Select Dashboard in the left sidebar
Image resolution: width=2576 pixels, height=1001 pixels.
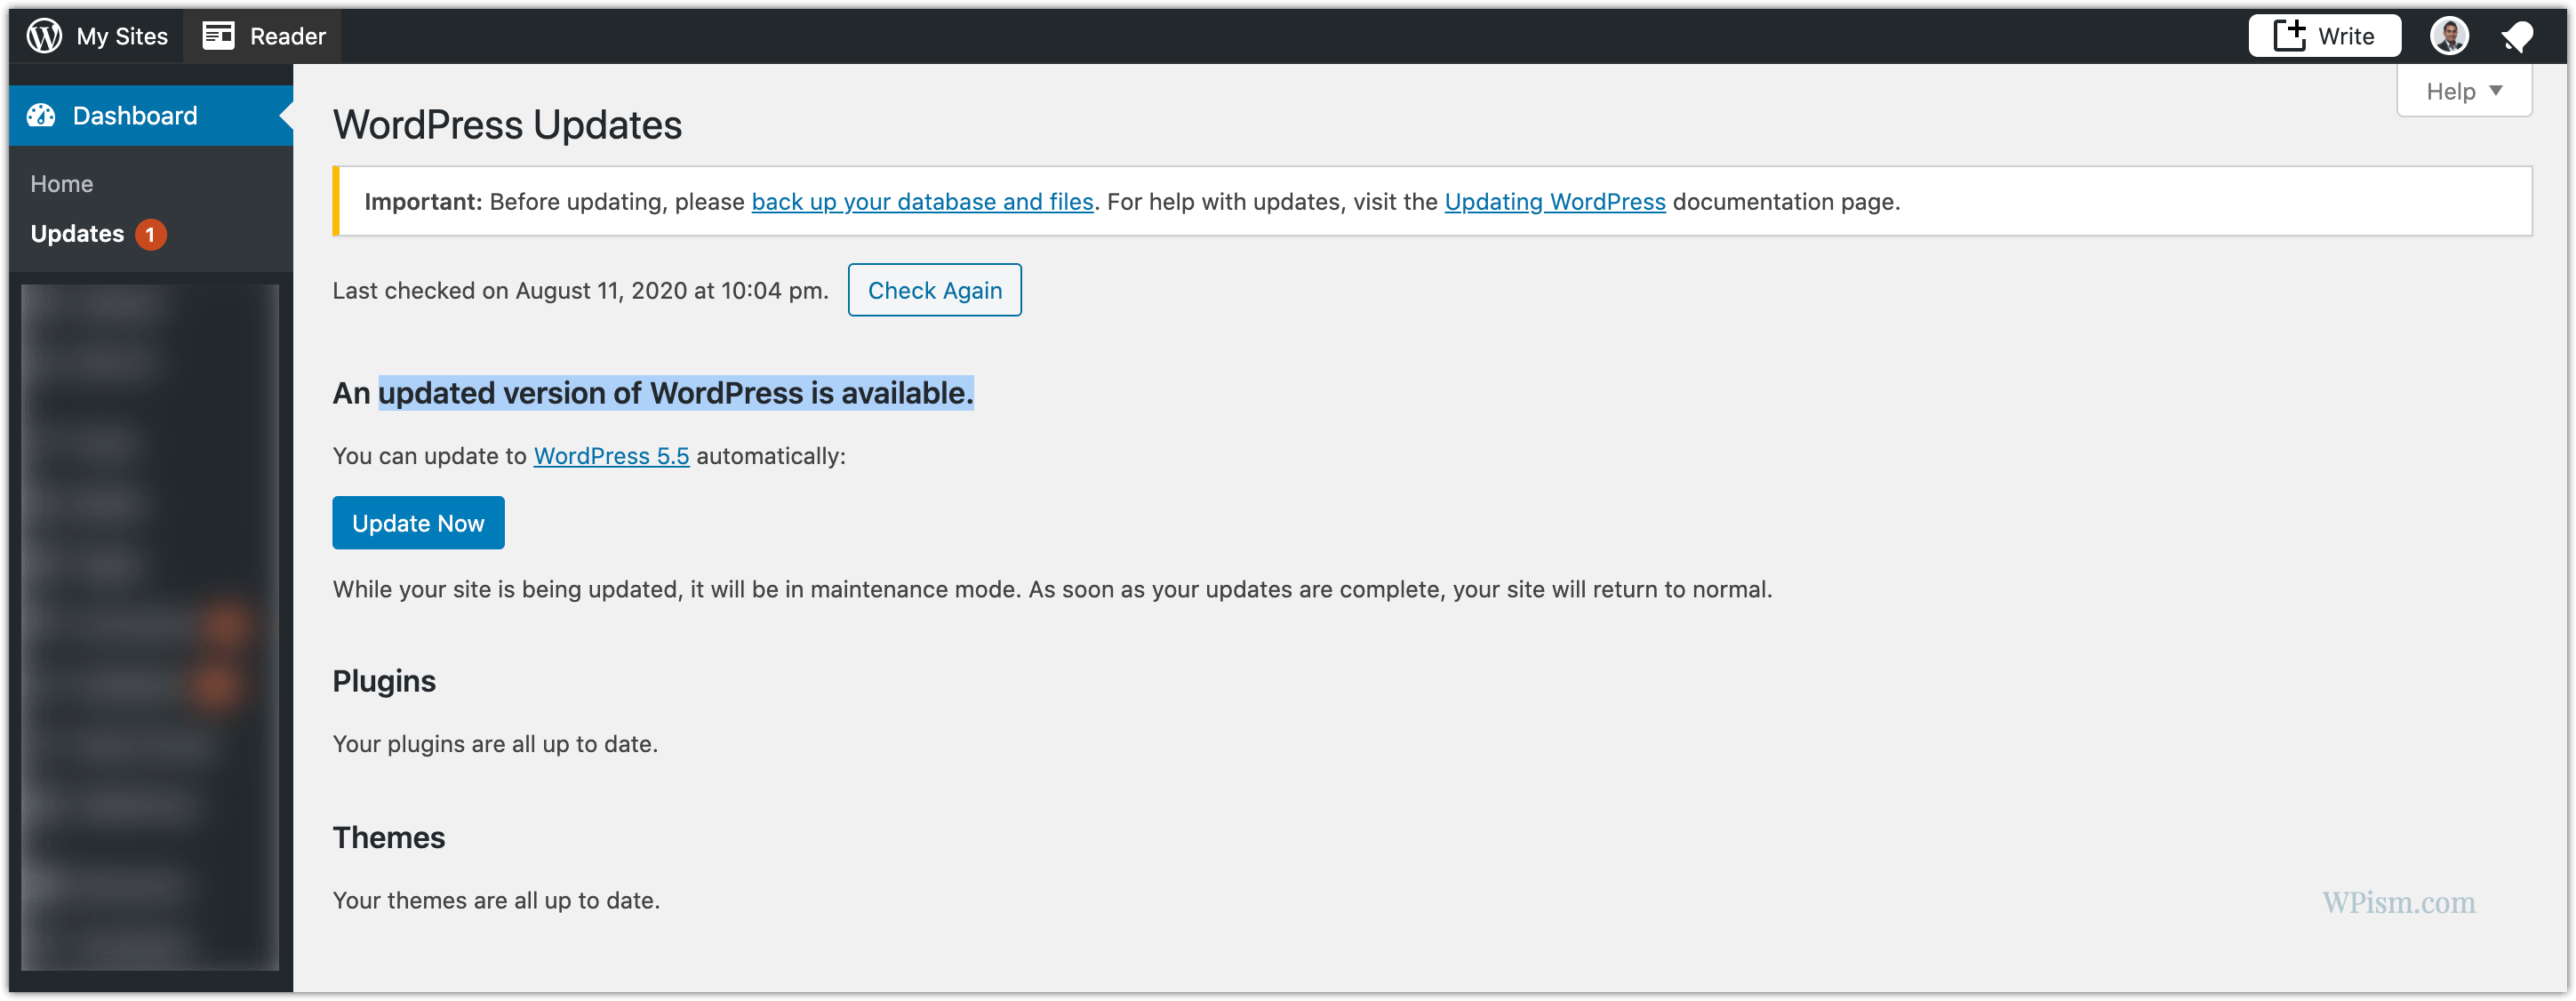click(135, 115)
